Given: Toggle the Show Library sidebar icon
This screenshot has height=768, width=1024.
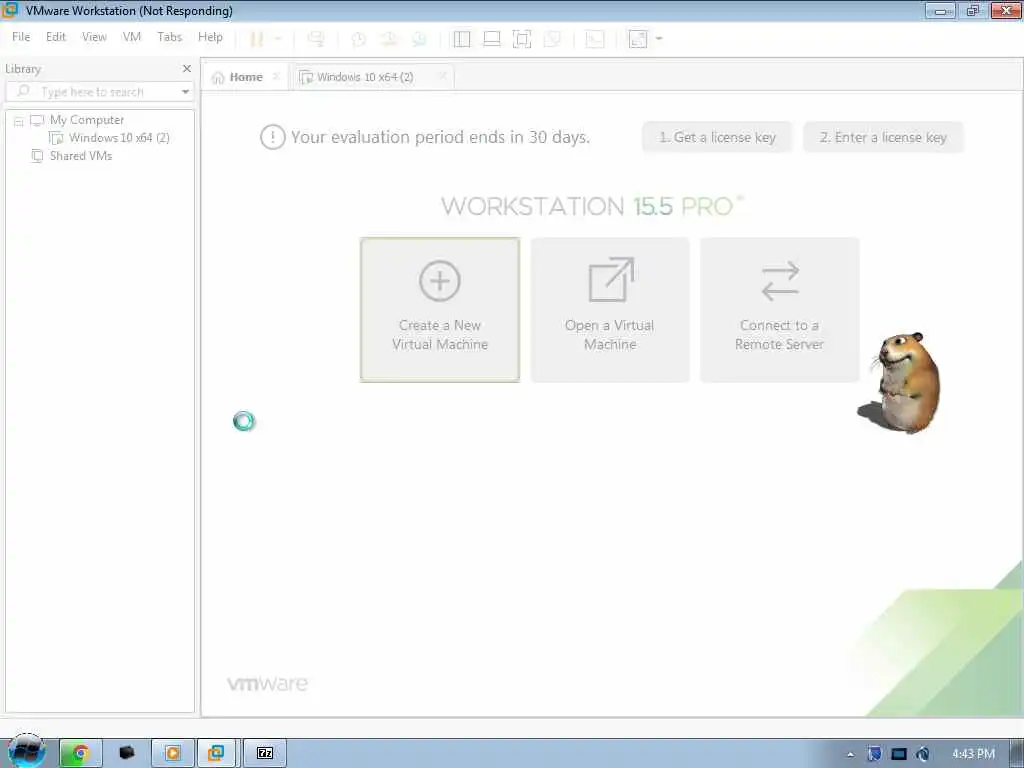Looking at the screenshot, I should coord(462,39).
